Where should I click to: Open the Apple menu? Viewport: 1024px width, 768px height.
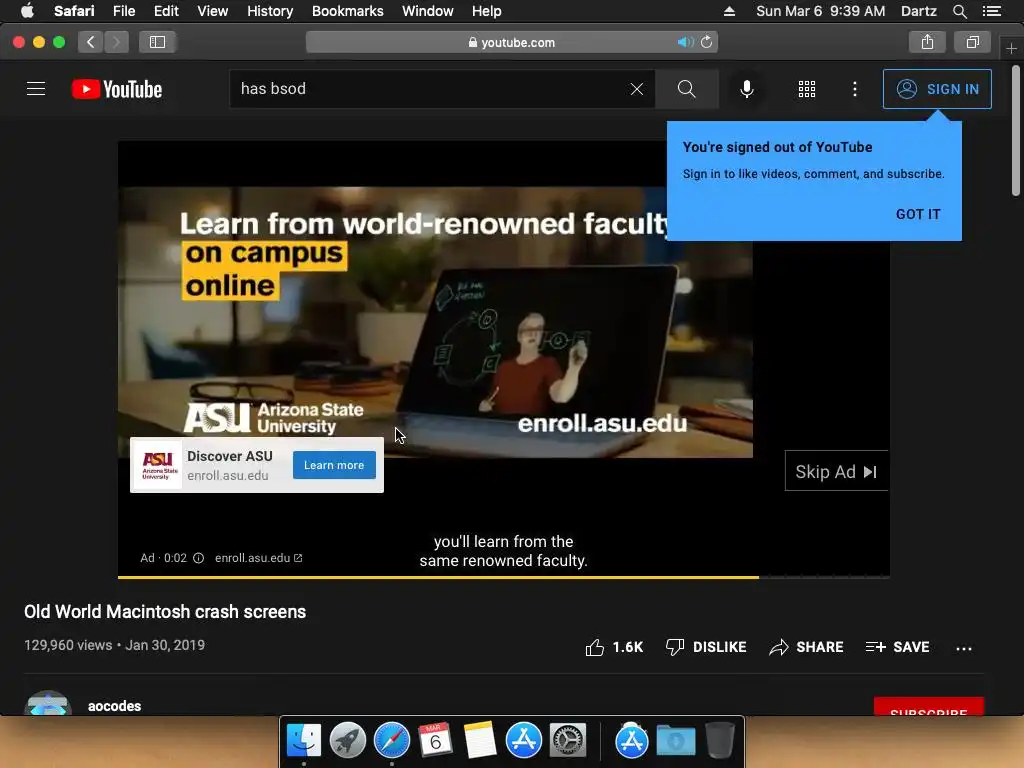pyautogui.click(x=27, y=11)
